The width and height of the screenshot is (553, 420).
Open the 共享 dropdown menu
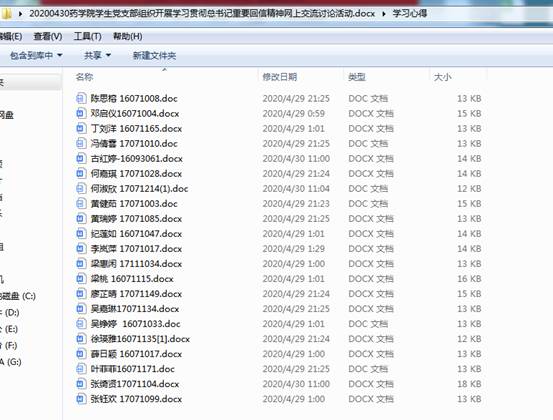point(97,55)
